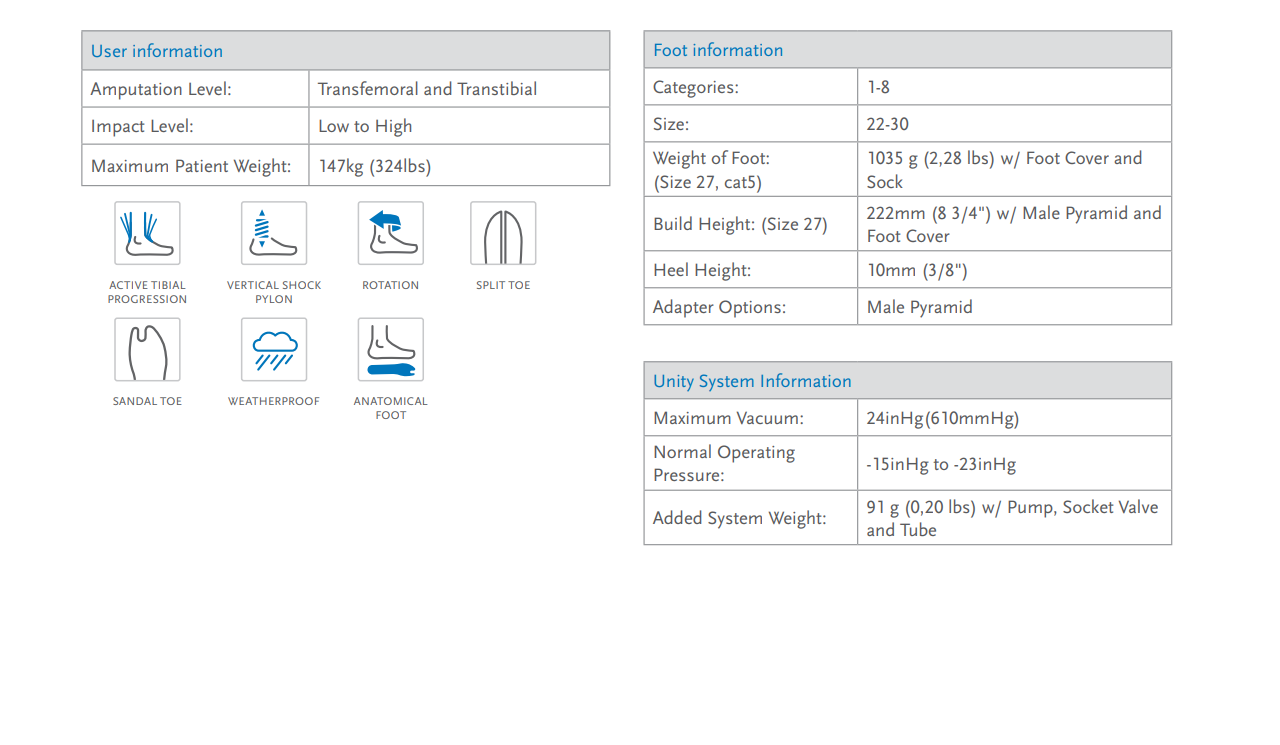Click the 'Heel Height:' label

[x=702, y=270]
